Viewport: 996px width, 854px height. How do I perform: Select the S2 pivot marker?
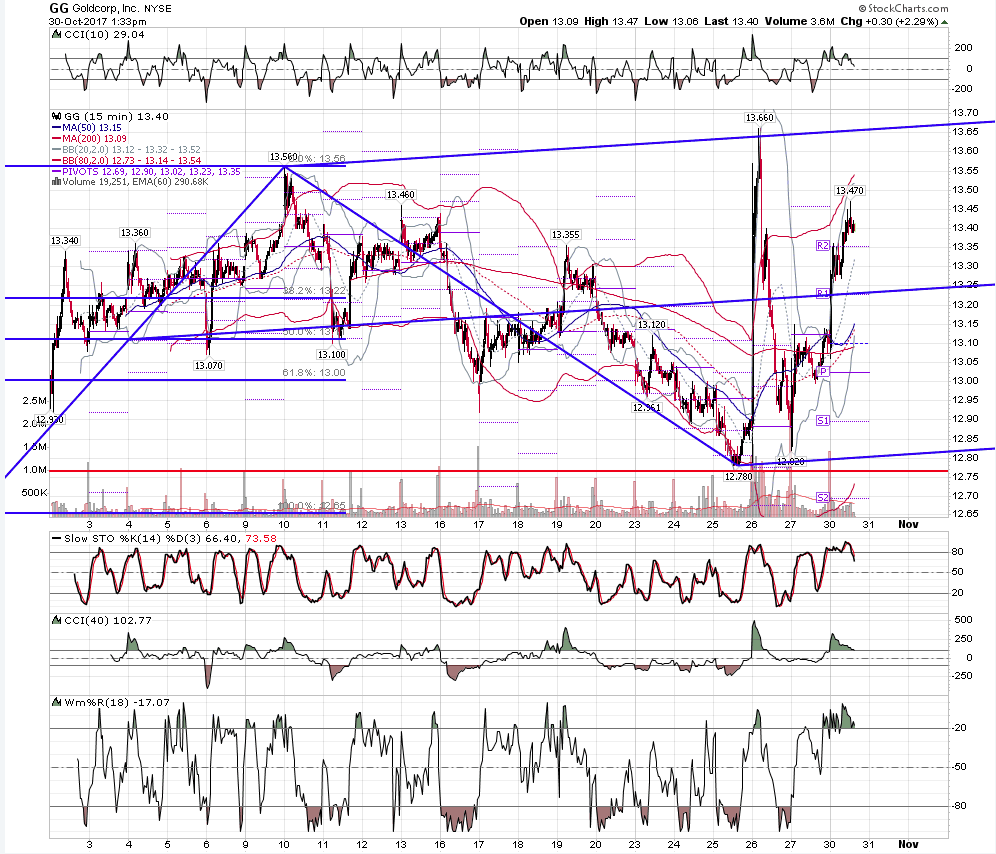point(823,497)
